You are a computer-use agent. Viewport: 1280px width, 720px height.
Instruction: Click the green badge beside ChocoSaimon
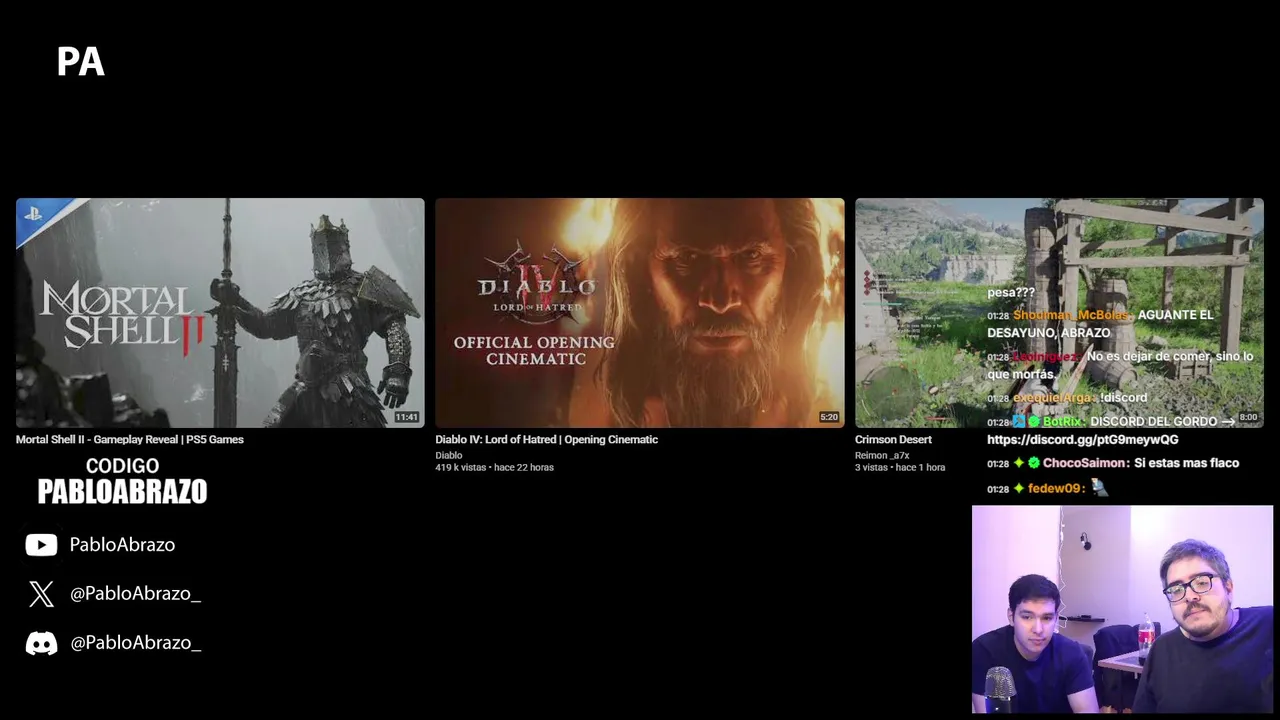tap(1034, 463)
